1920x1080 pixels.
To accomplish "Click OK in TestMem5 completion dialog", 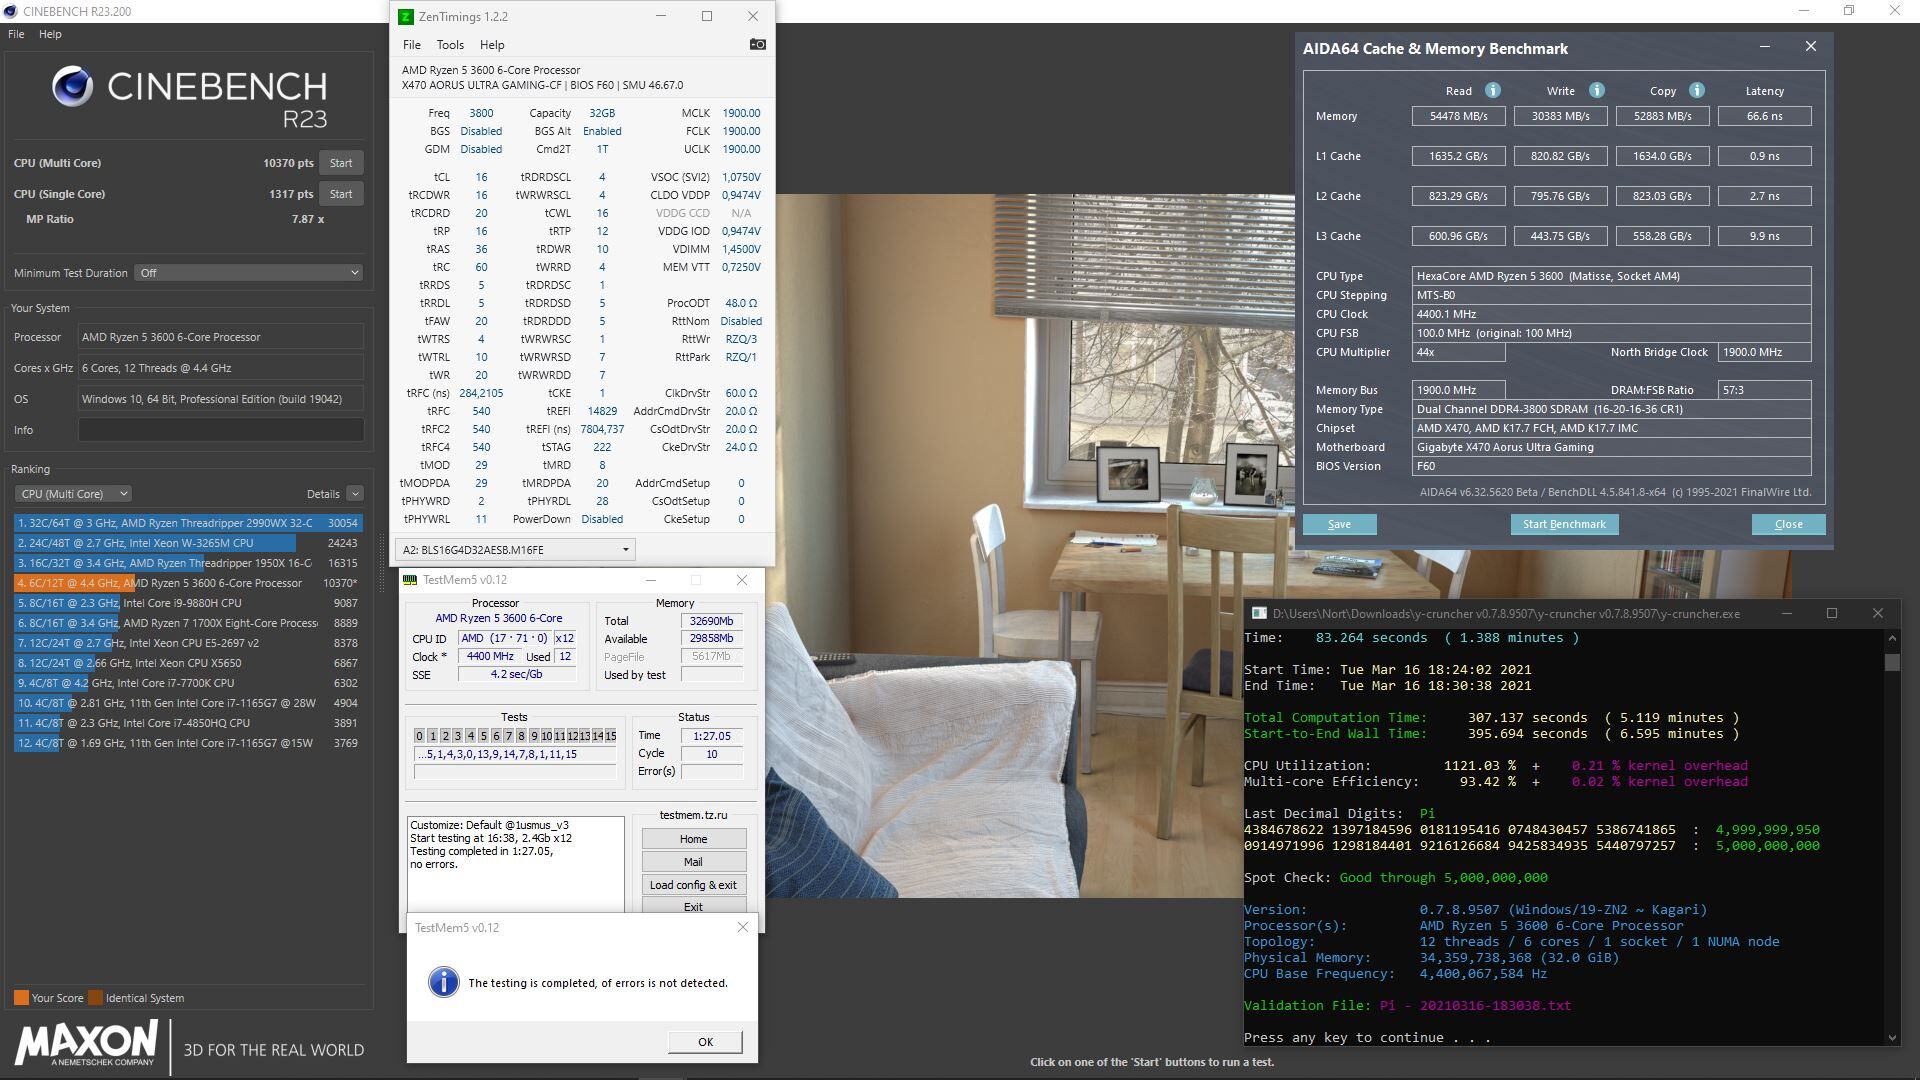I will pyautogui.click(x=705, y=1042).
